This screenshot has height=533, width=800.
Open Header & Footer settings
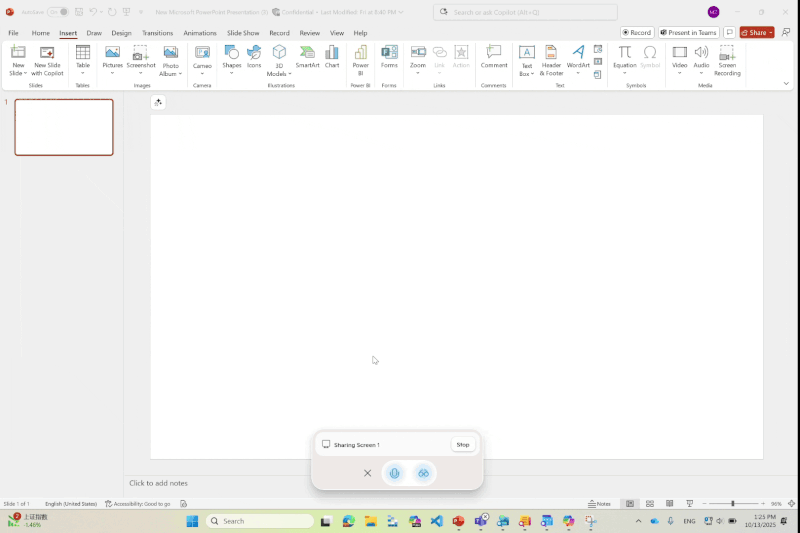pyautogui.click(x=551, y=59)
